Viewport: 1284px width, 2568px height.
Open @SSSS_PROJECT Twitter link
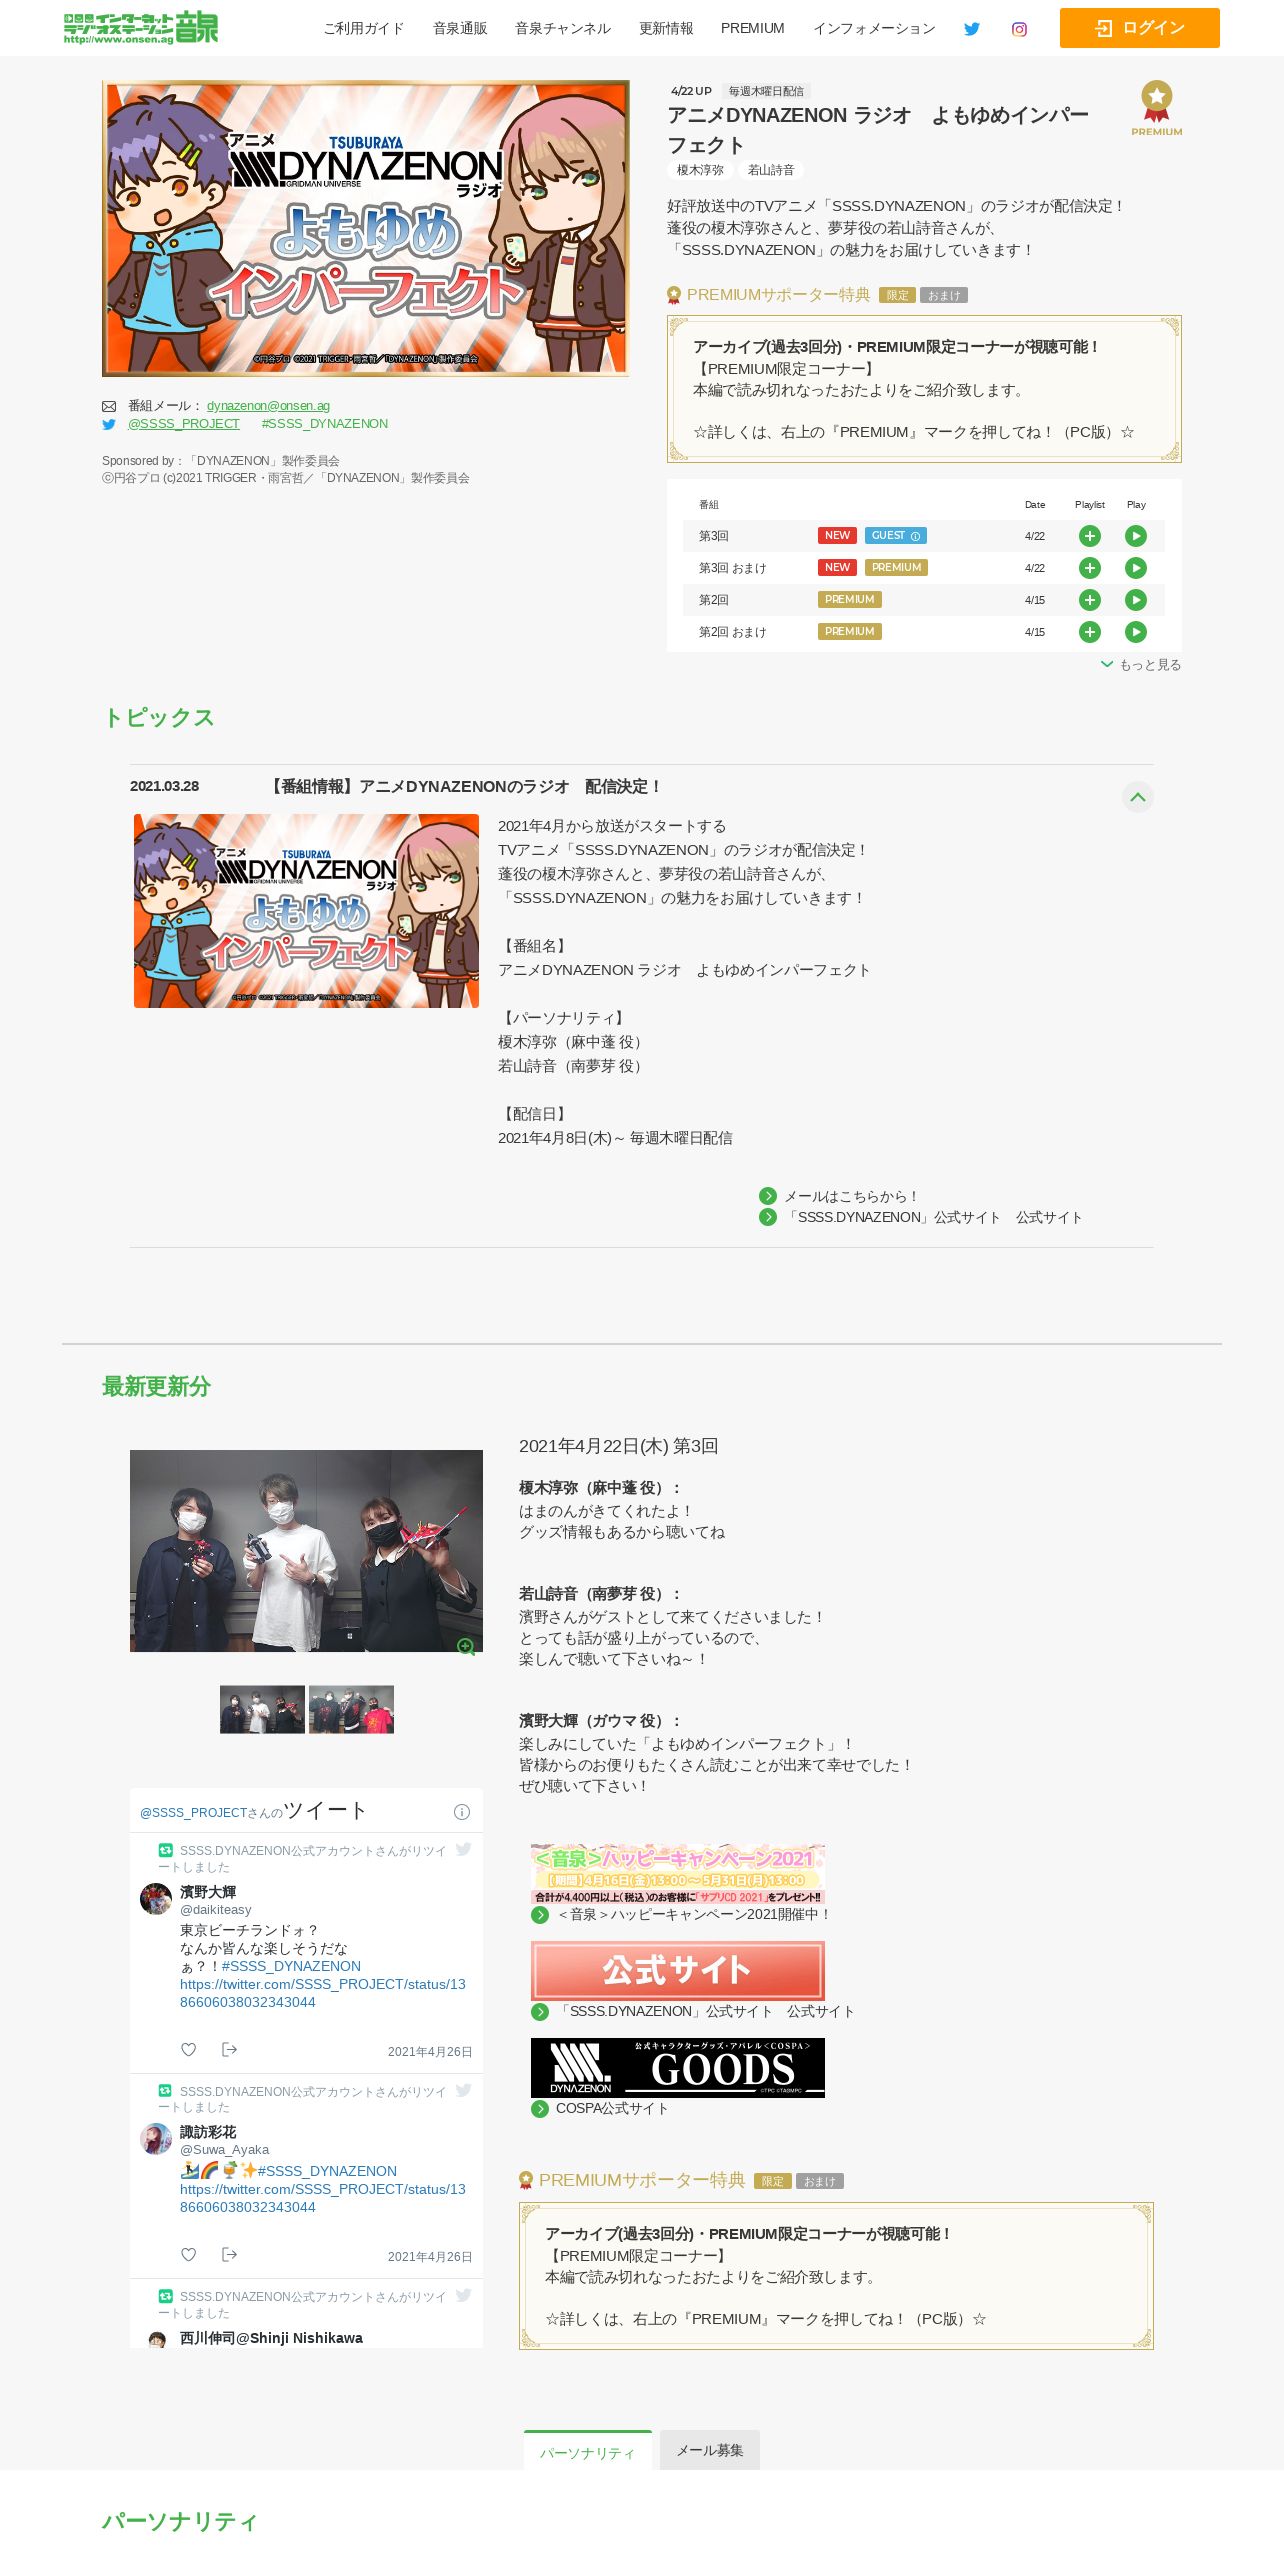tap(184, 424)
